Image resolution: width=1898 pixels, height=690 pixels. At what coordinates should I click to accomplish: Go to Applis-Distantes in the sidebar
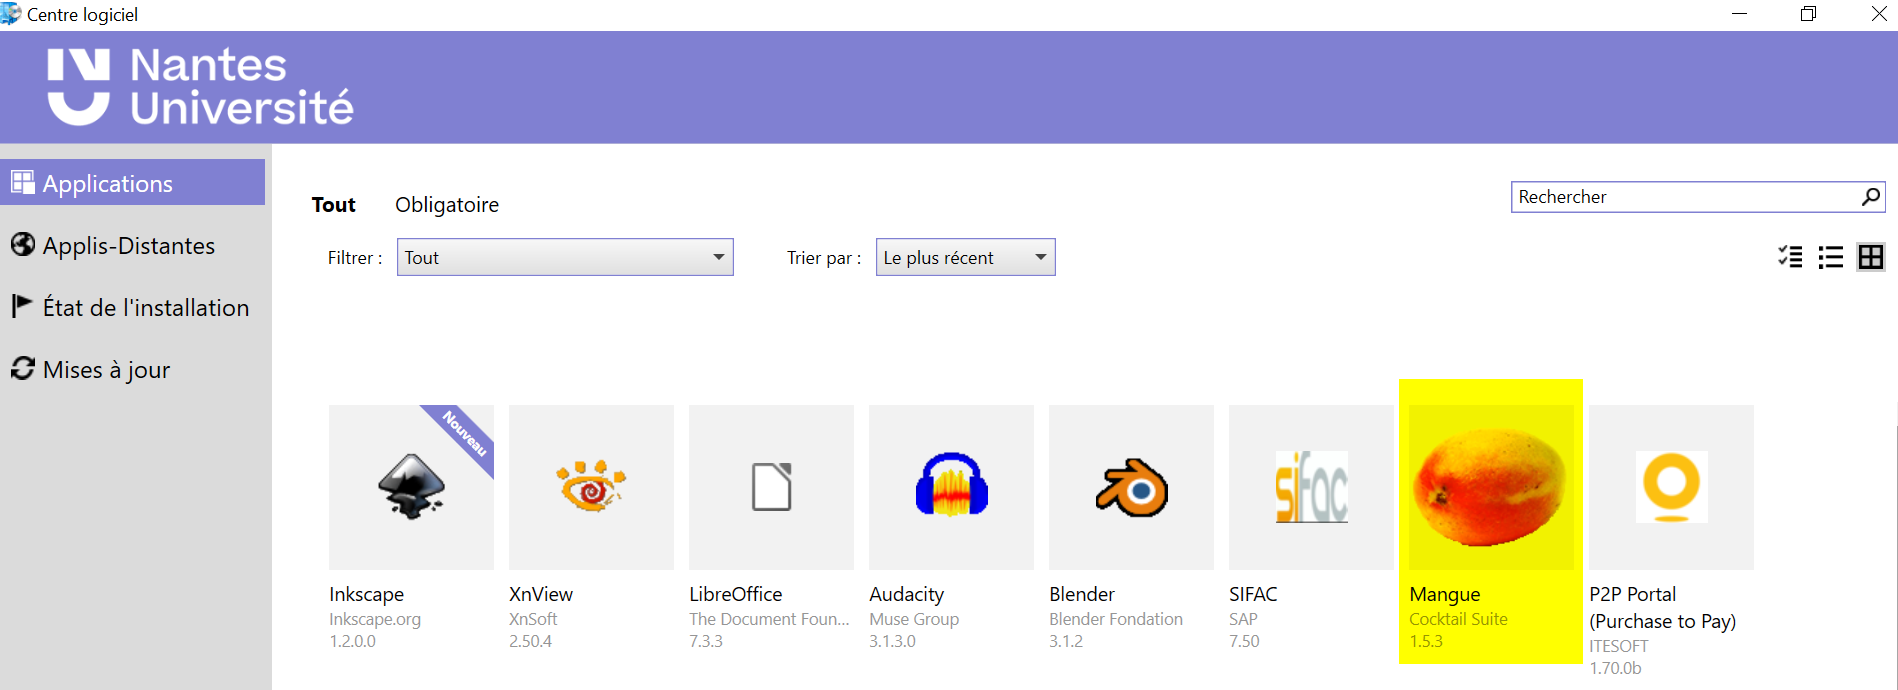point(128,246)
